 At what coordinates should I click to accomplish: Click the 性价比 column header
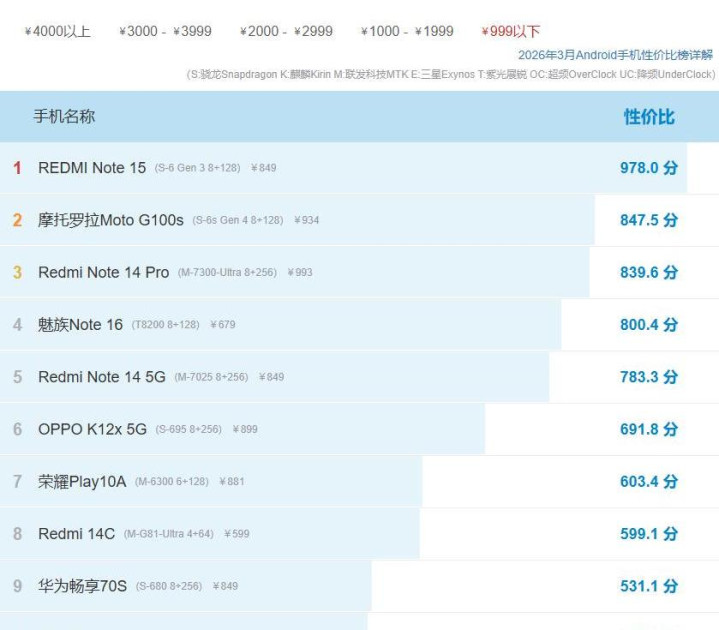click(649, 117)
